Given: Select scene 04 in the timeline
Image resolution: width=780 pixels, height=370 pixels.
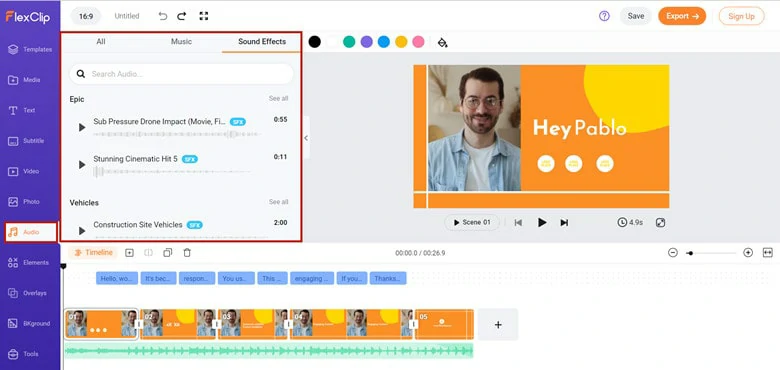Looking at the screenshot, I should pos(352,324).
